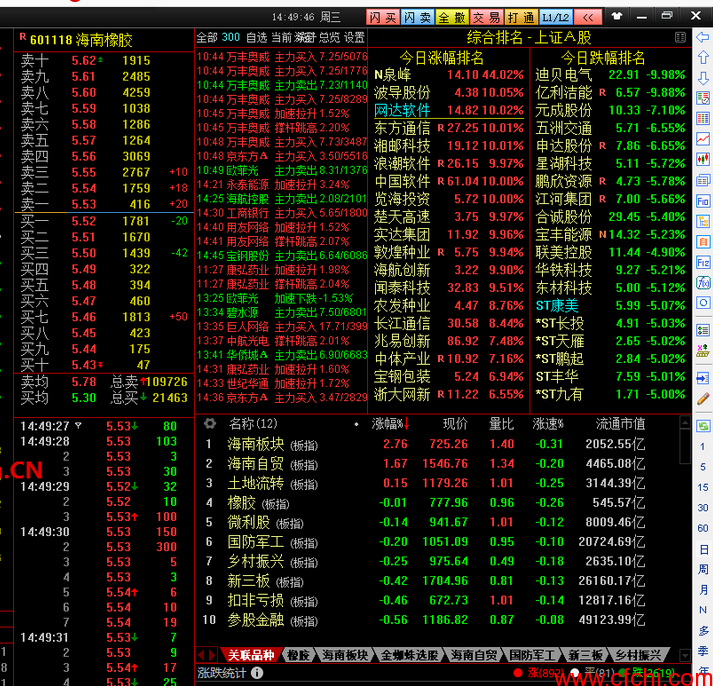Sort by the 流通市值 column header

click(x=620, y=424)
